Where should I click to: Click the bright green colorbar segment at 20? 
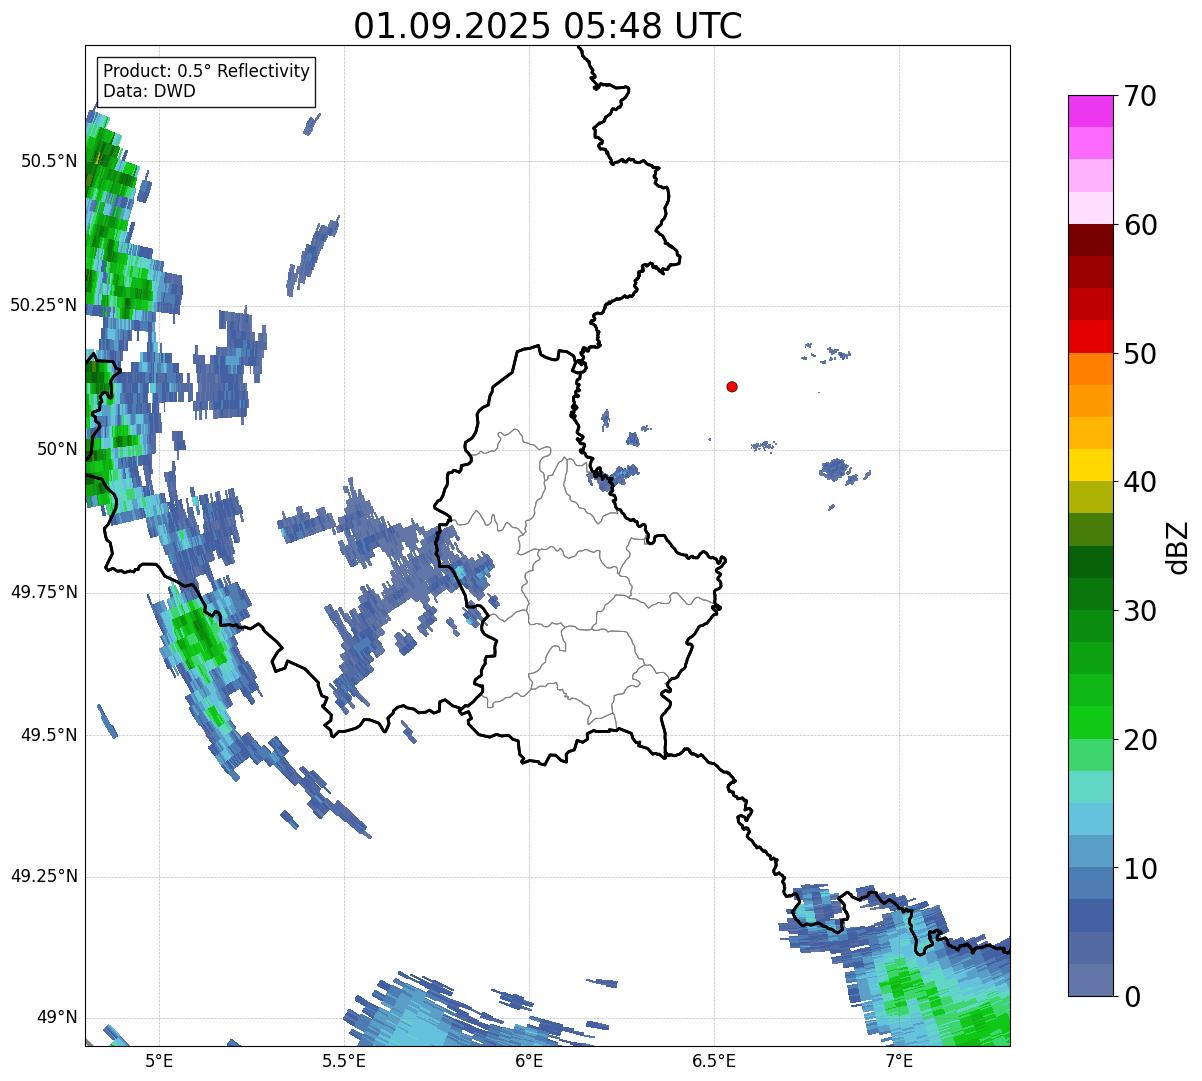coord(1090,722)
